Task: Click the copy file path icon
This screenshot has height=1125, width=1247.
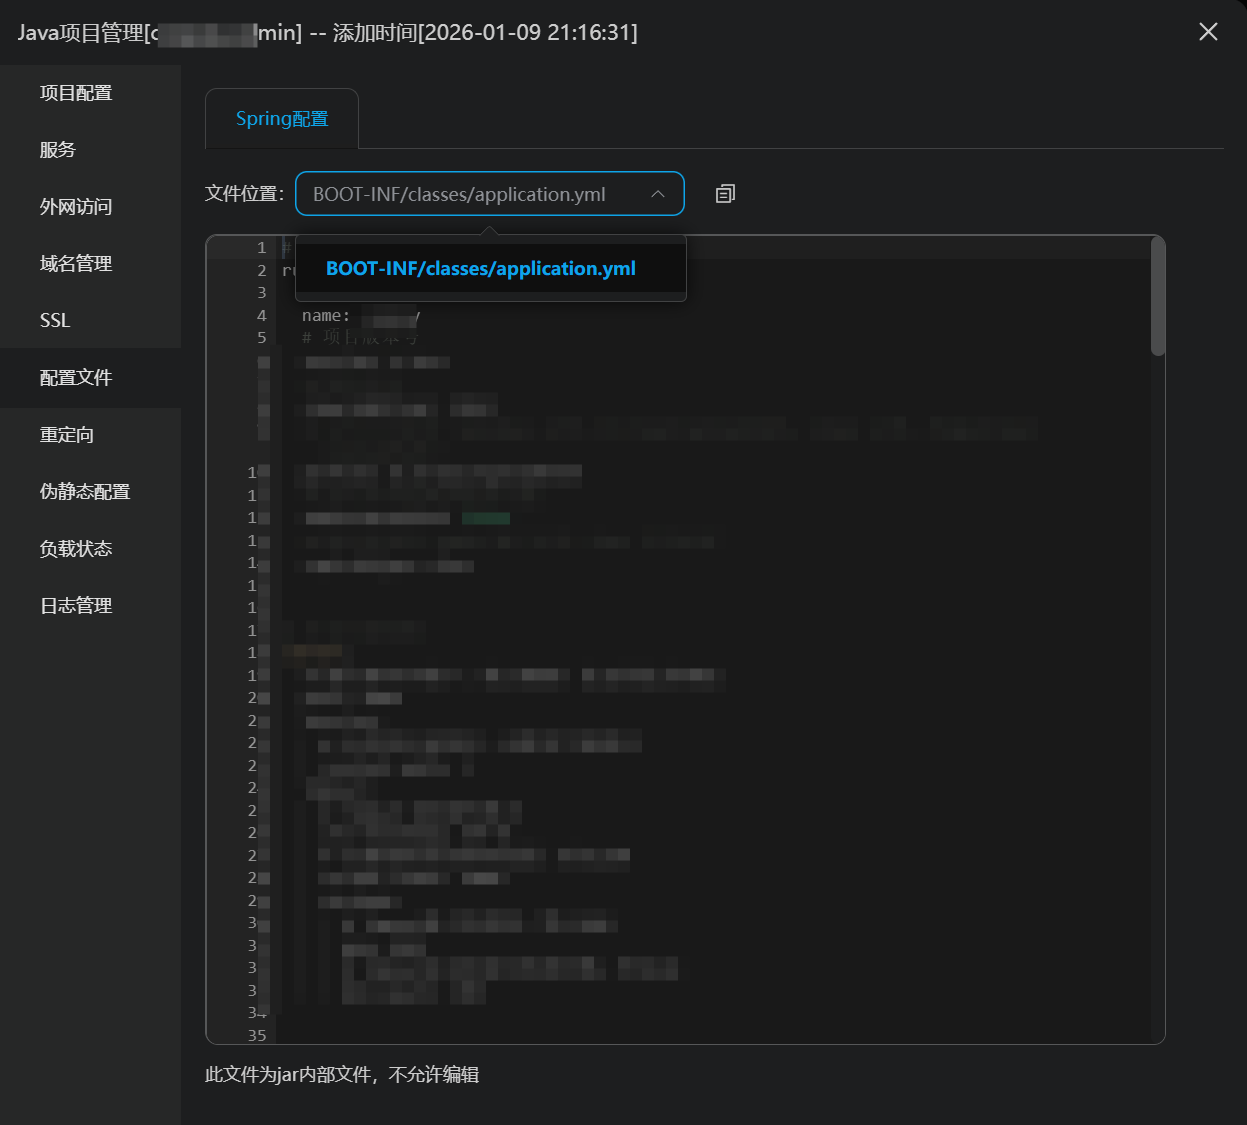Action: pos(725,194)
